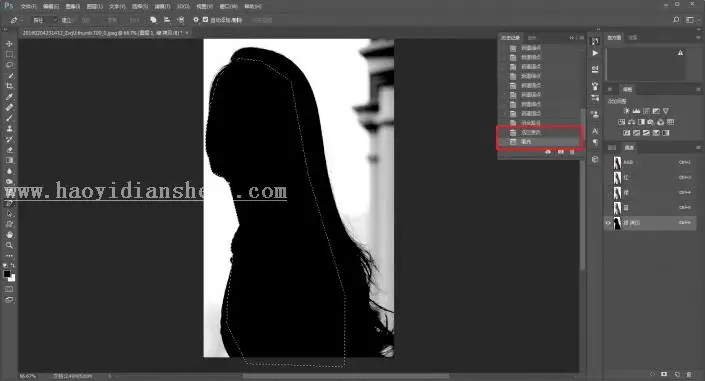Open the 编辑 (Edit) menu
The height and width of the screenshot is (381, 705).
[x=51, y=7]
